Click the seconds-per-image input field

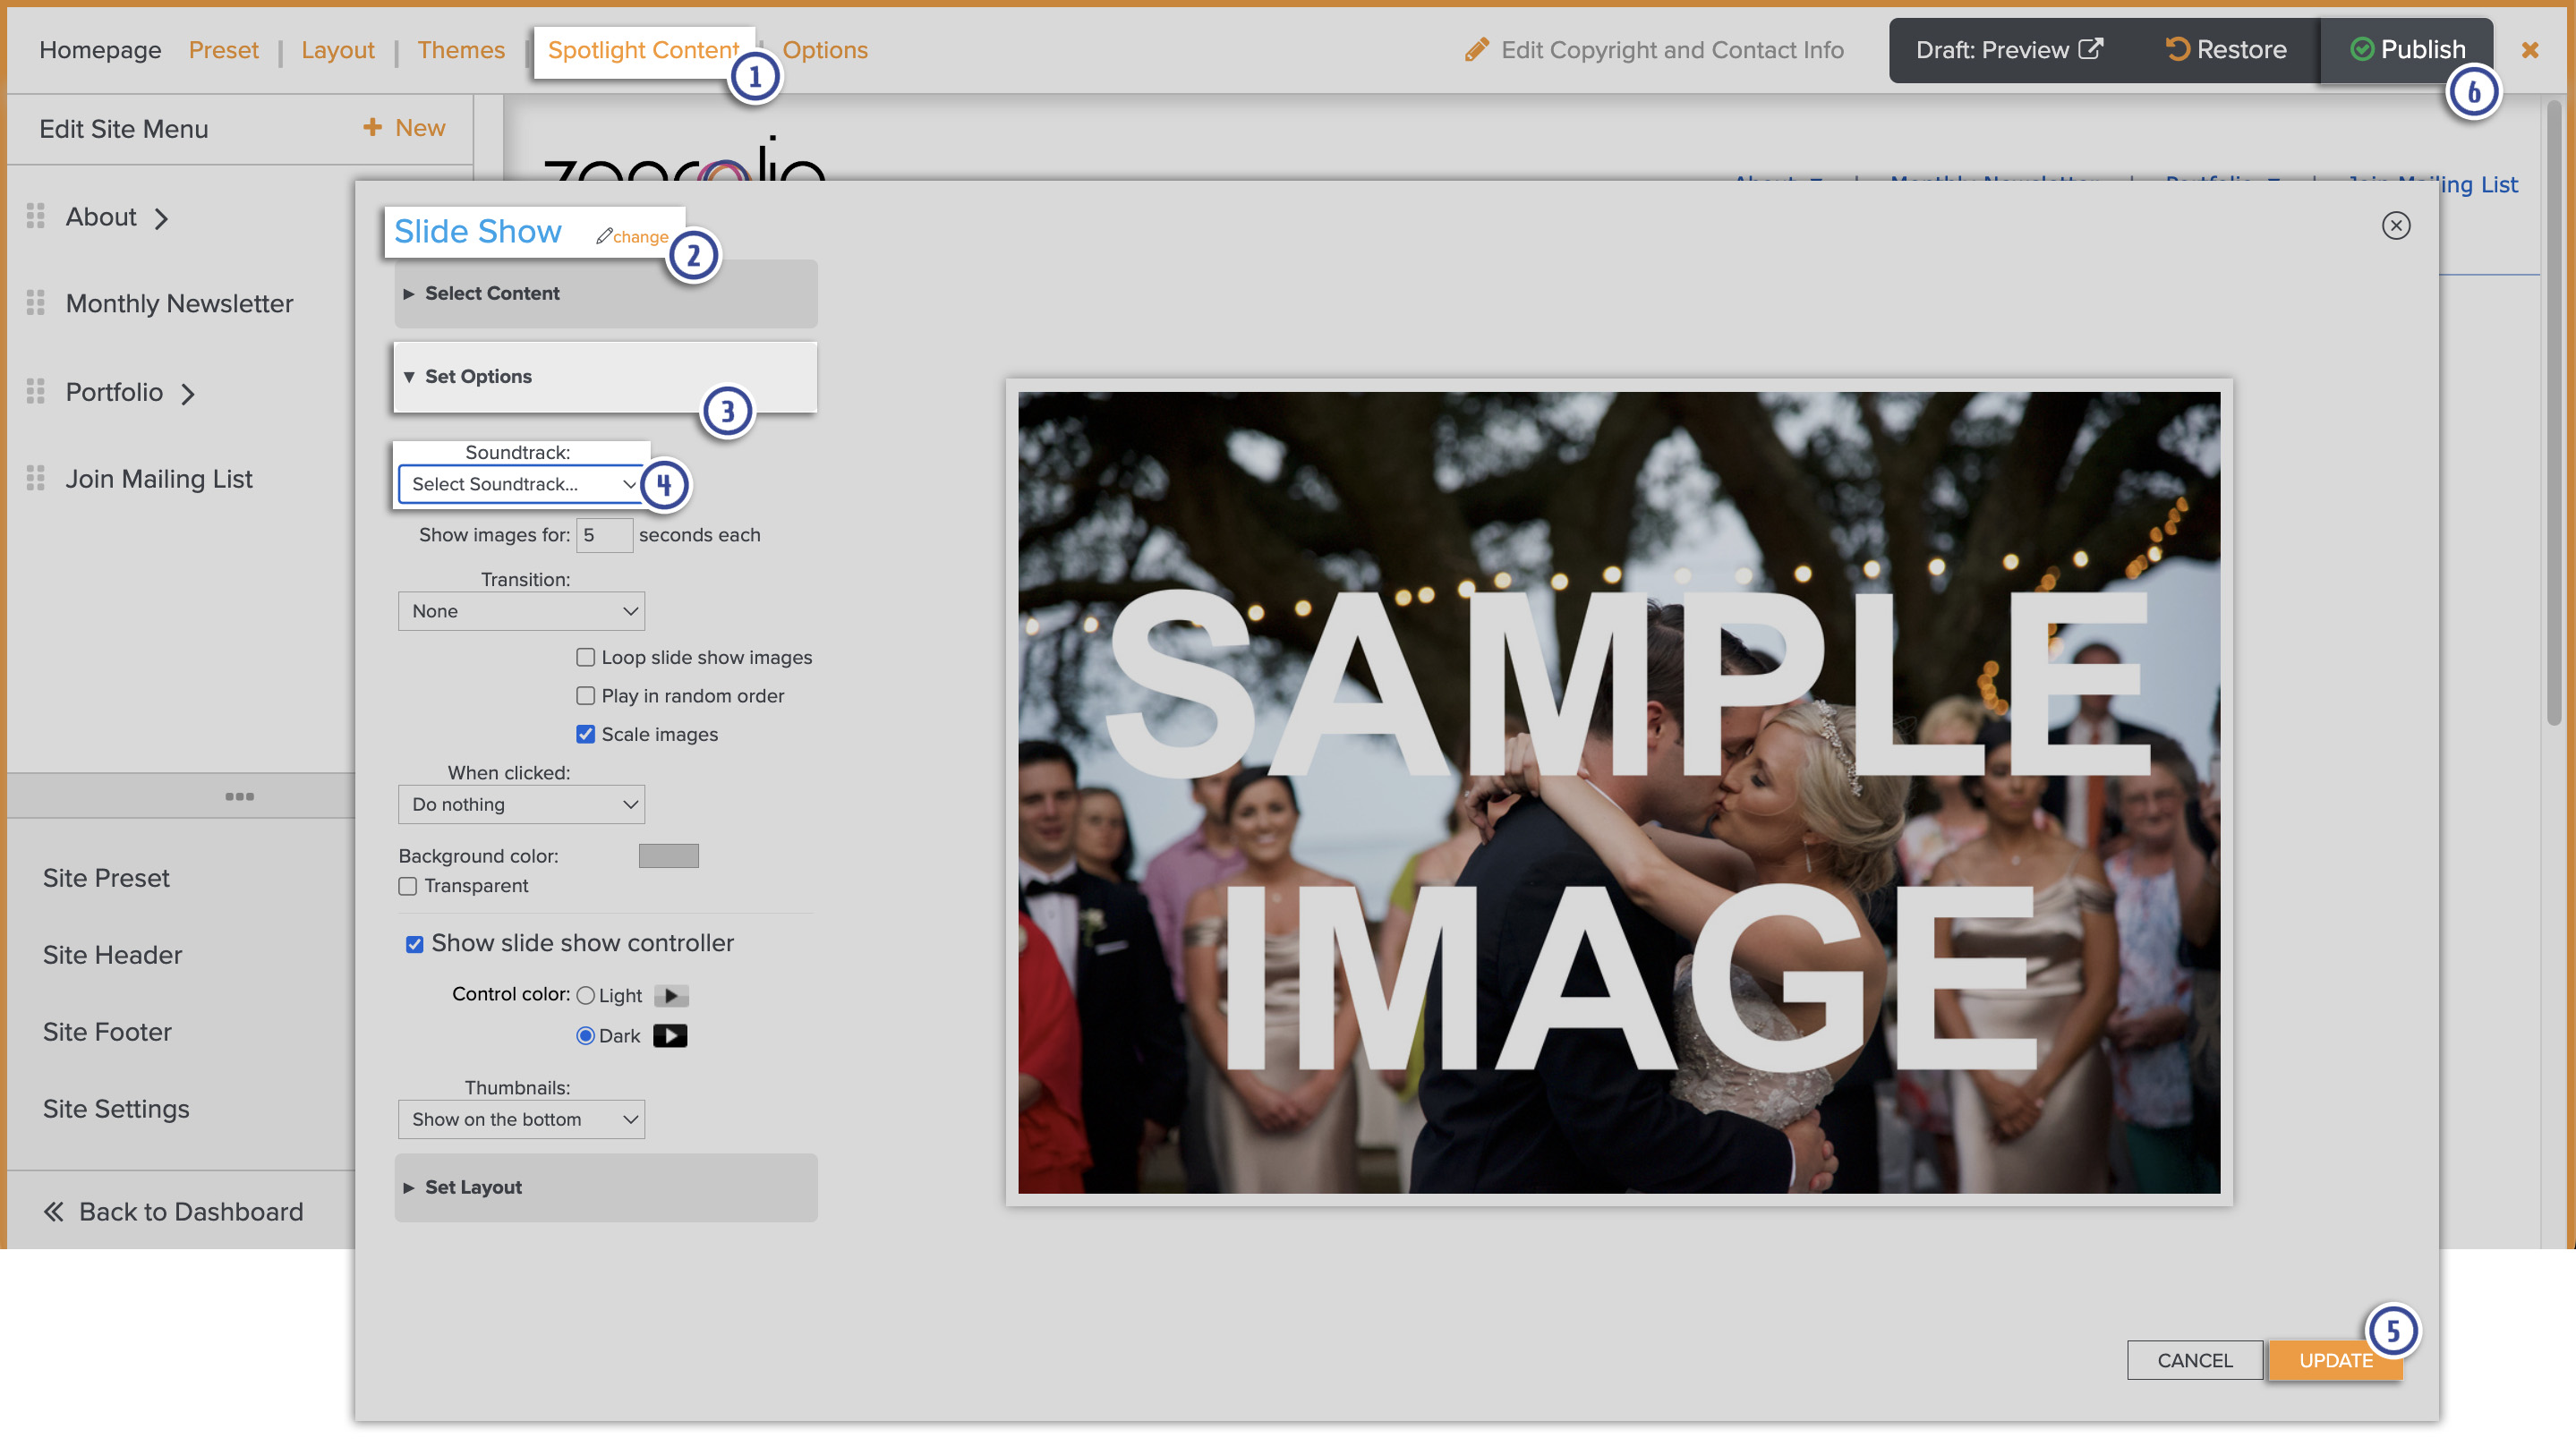tap(604, 535)
